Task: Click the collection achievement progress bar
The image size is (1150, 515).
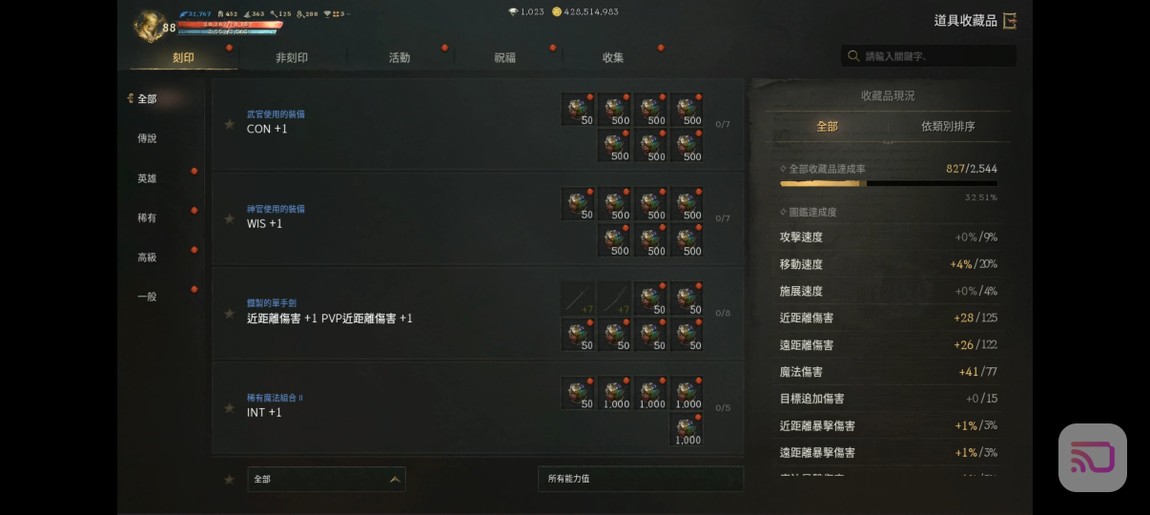Action: [x=888, y=183]
